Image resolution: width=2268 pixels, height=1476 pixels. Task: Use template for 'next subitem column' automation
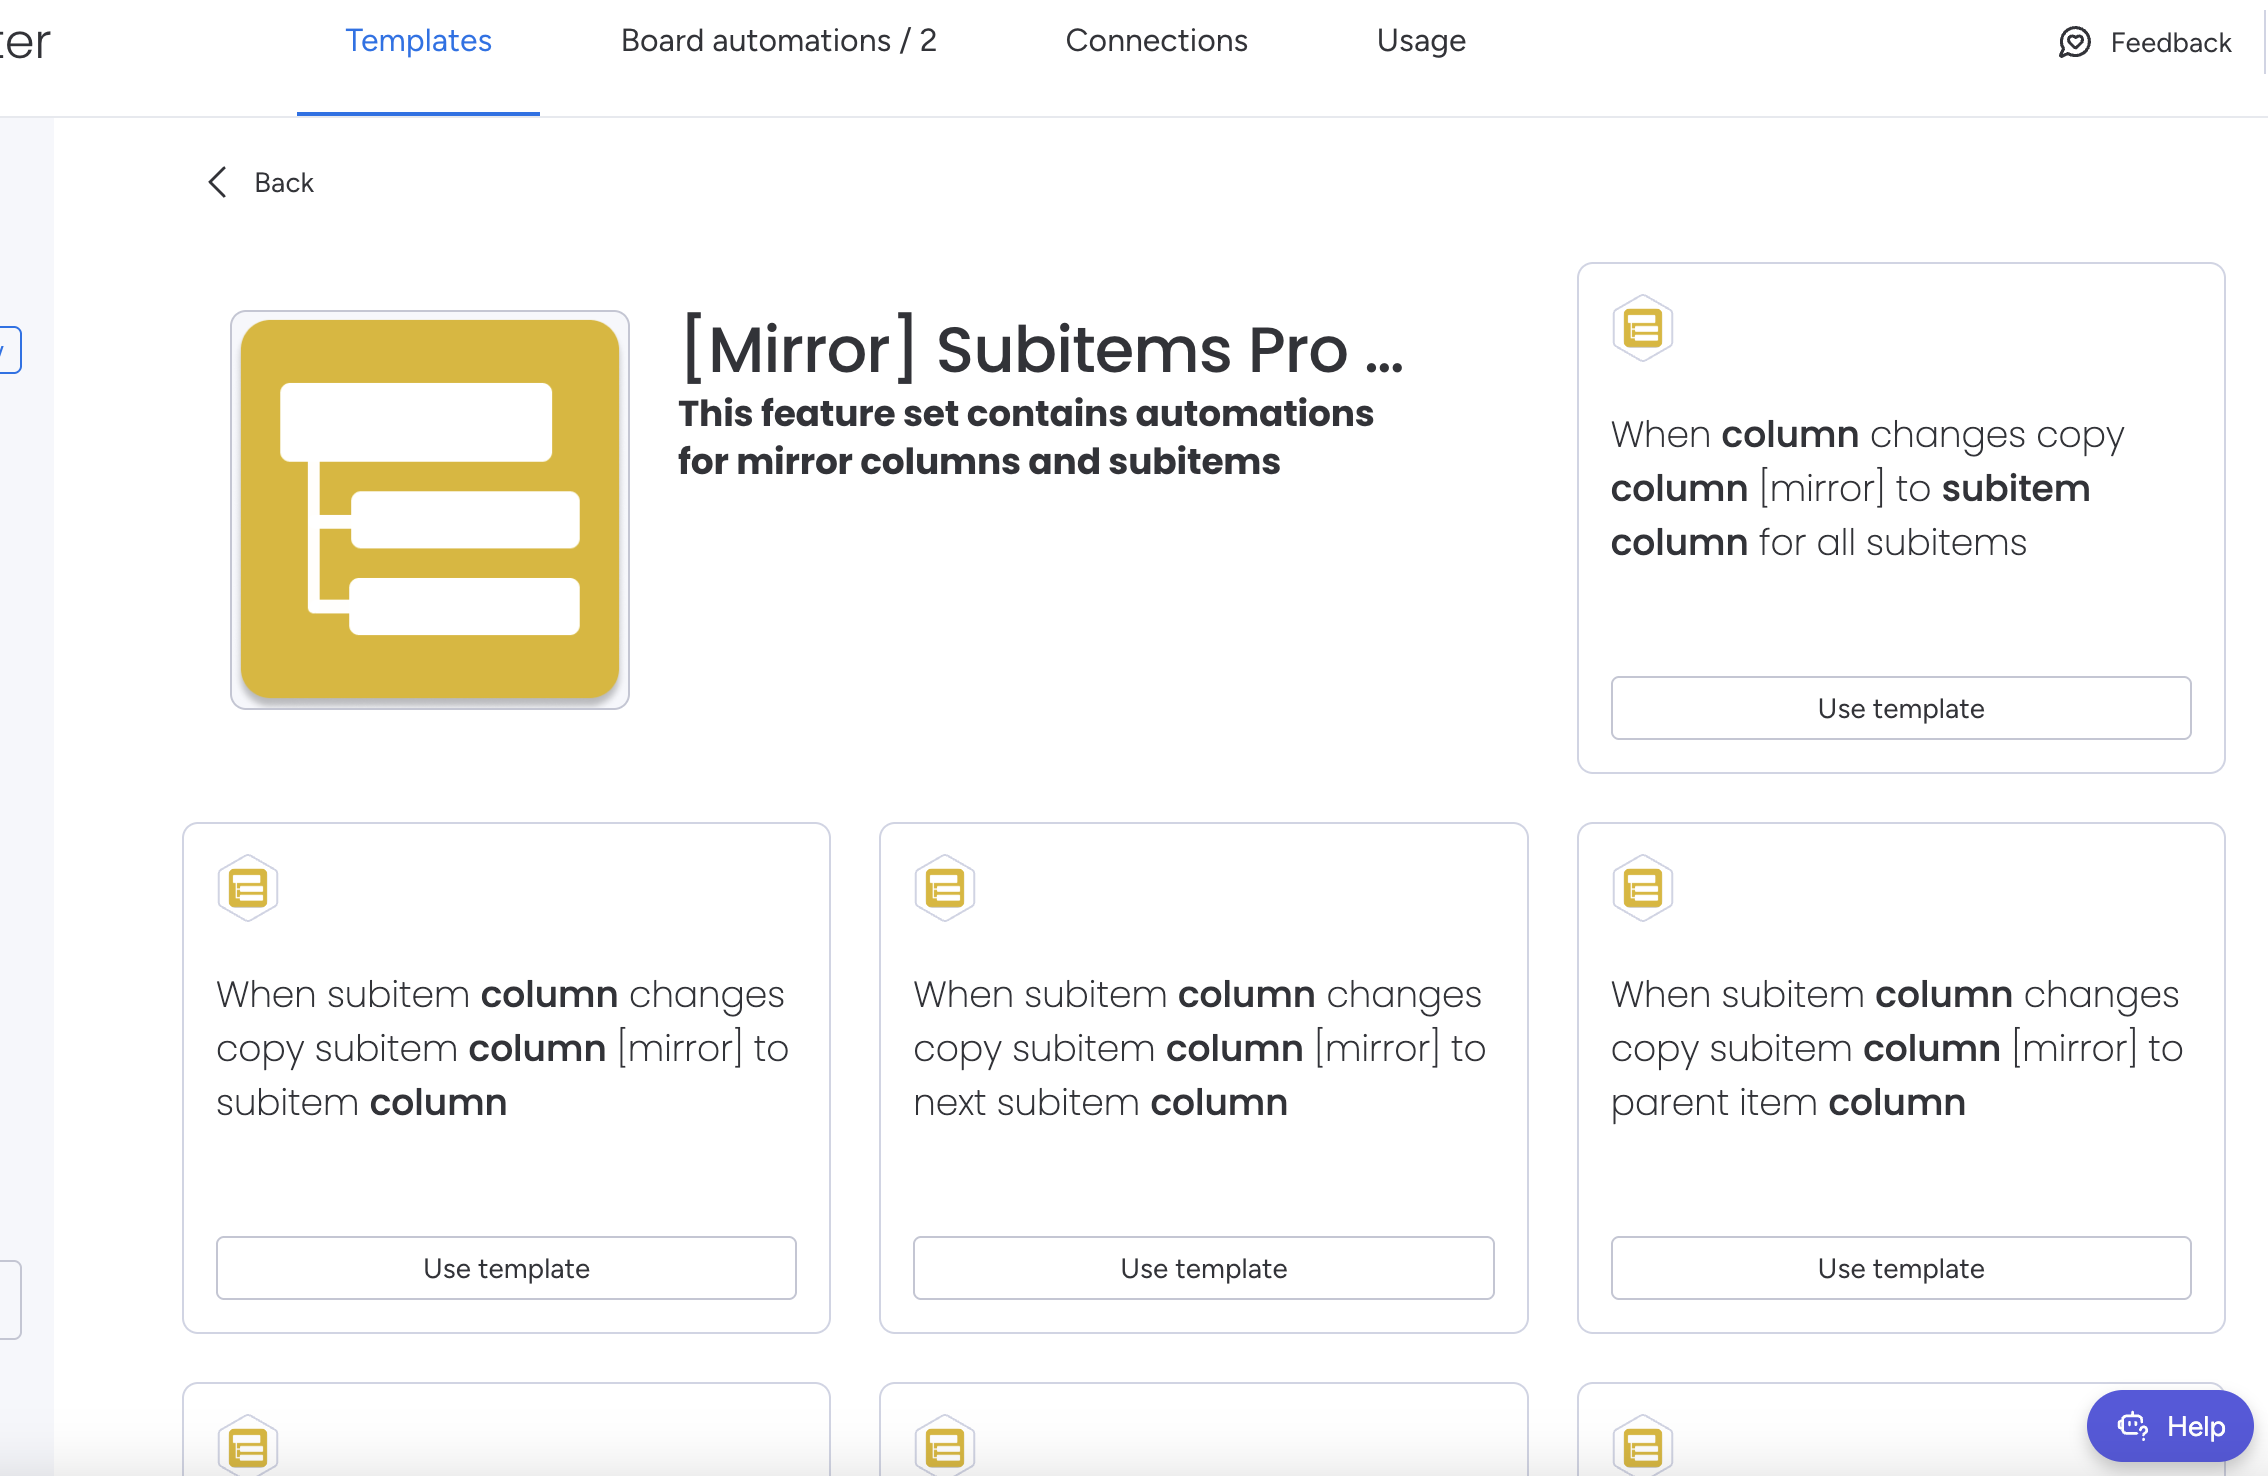[1203, 1268]
